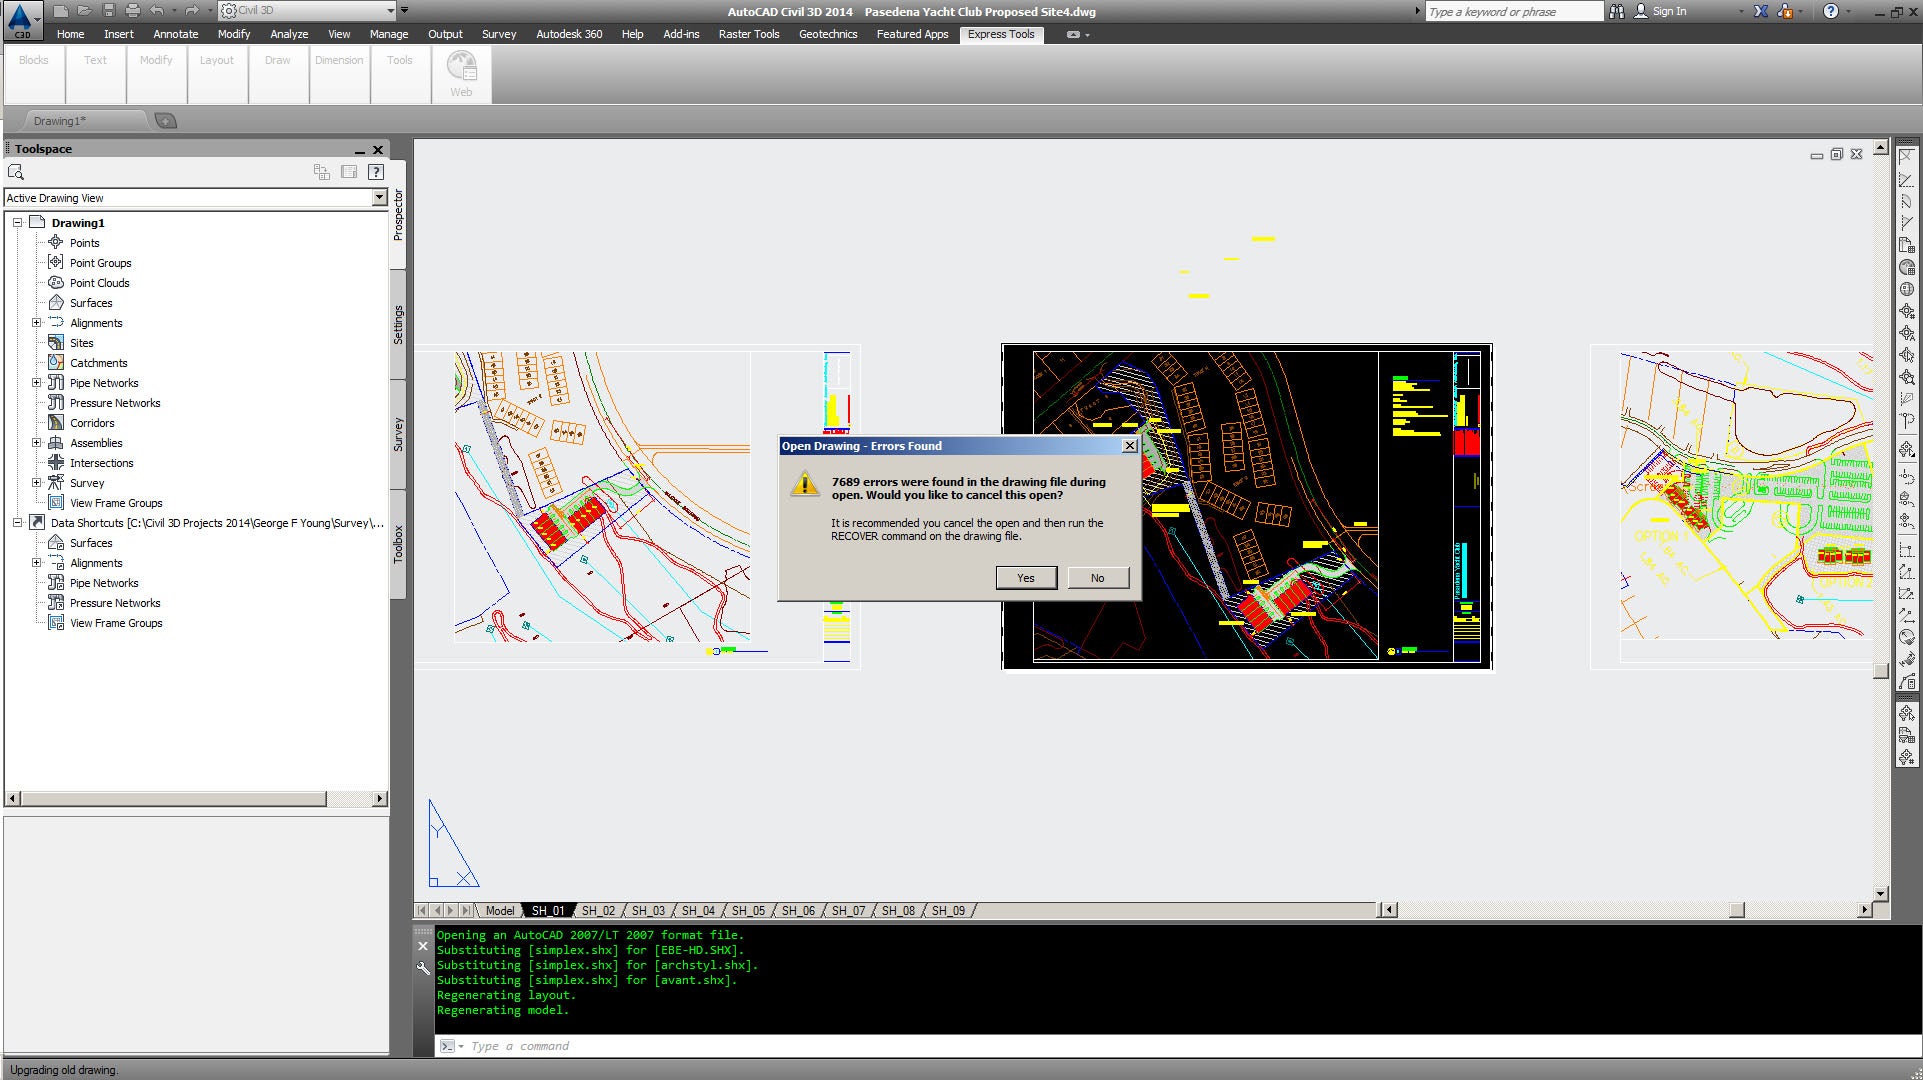Click the drawing area scroll-down arrow

coord(1881,894)
